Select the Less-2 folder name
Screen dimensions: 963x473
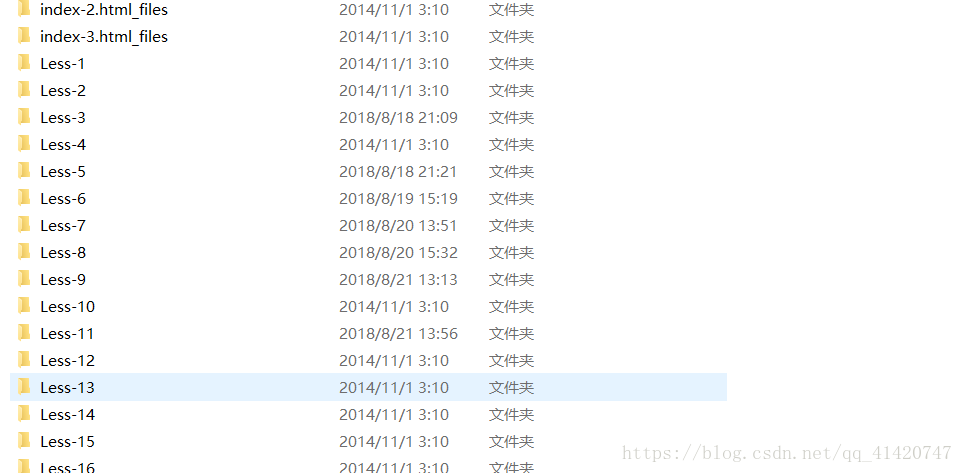tap(63, 91)
